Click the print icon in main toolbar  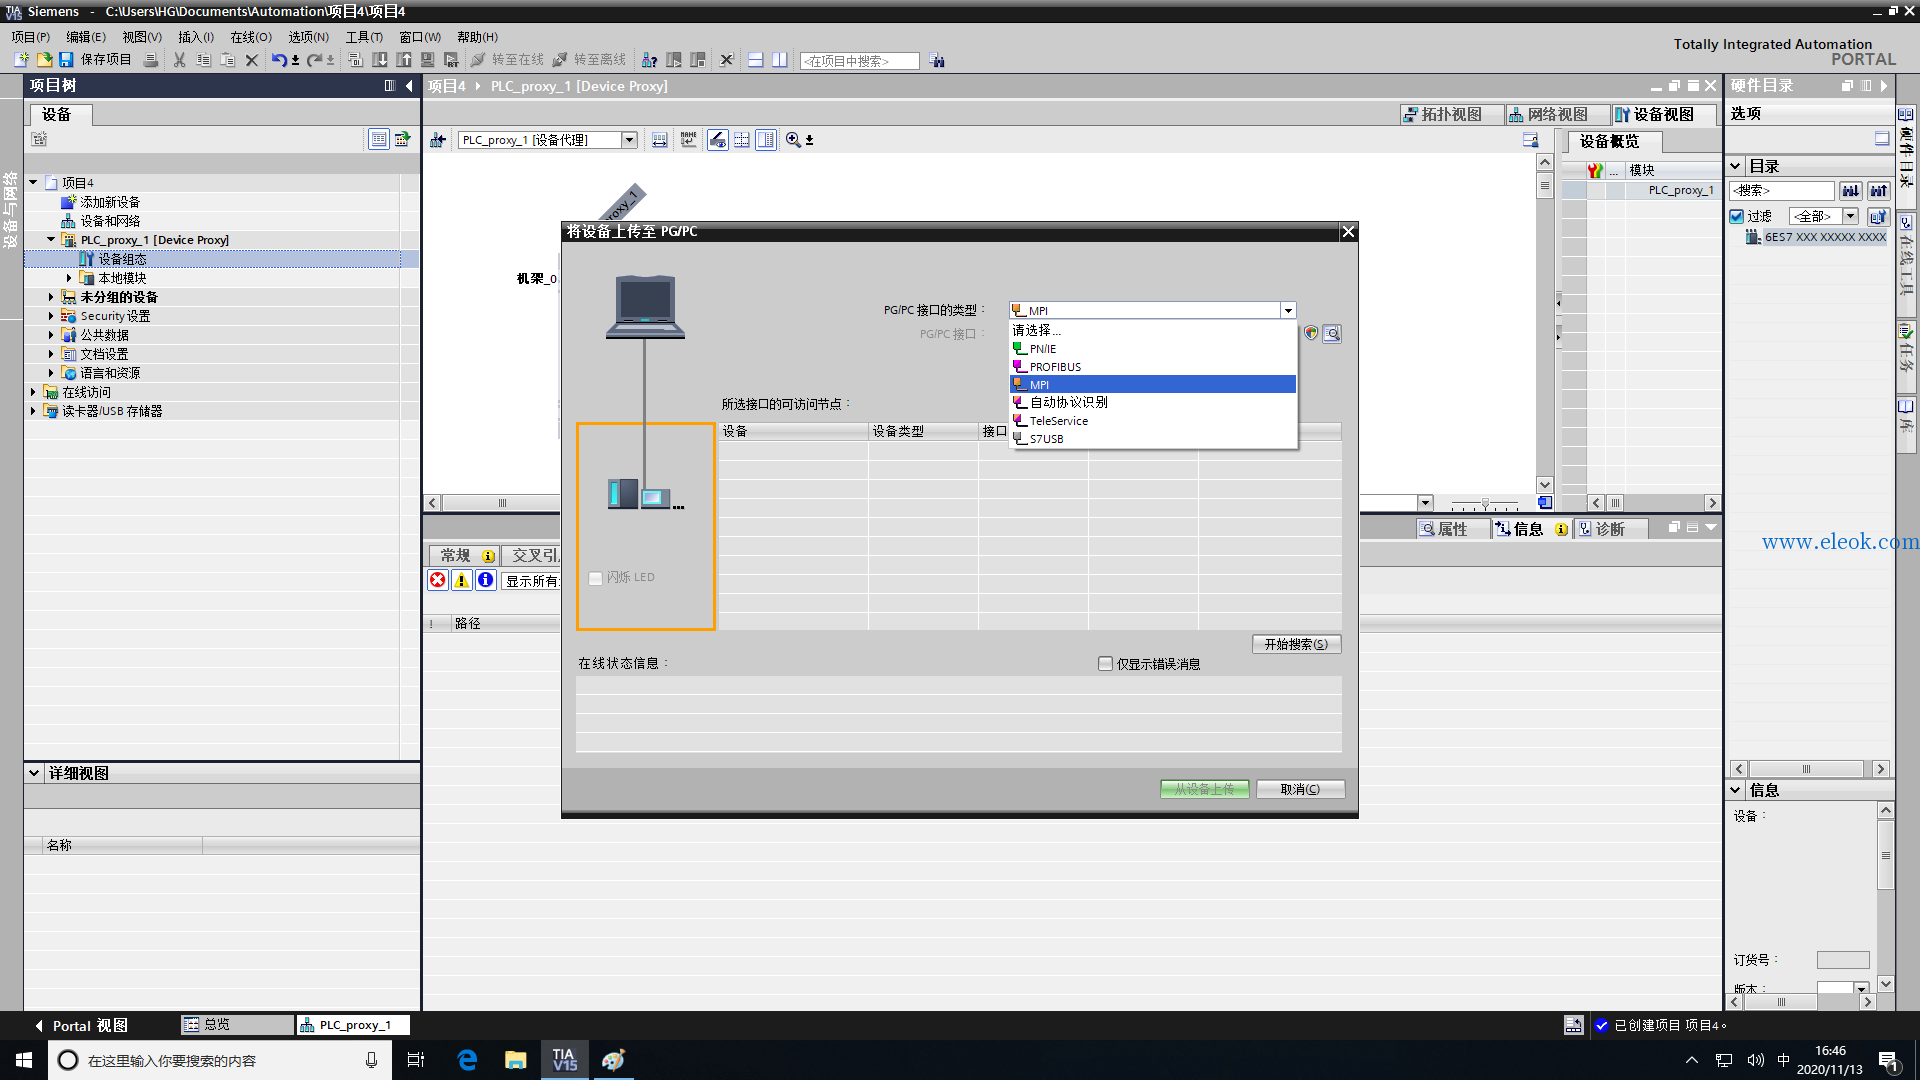tap(151, 60)
